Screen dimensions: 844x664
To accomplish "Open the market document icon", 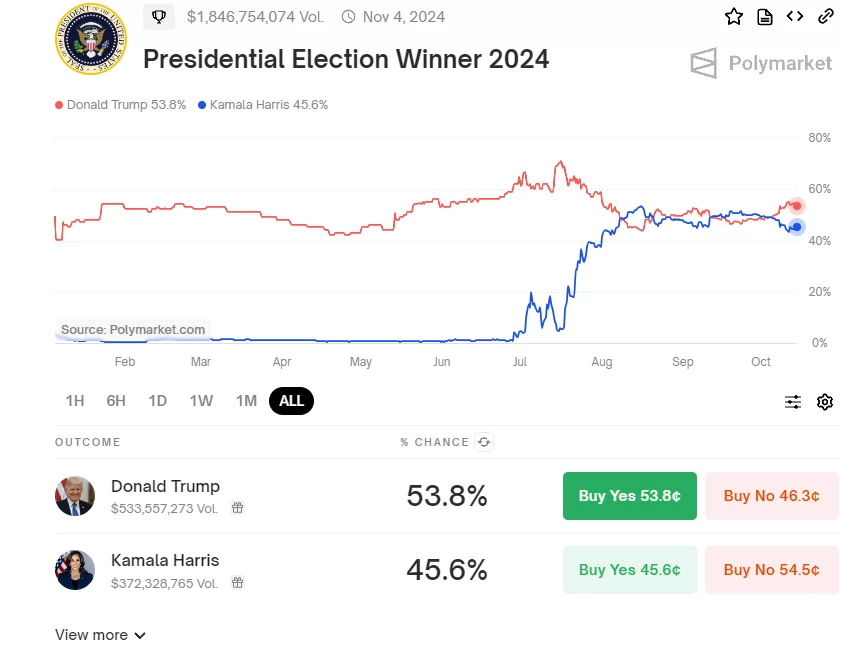I will 765,16.
